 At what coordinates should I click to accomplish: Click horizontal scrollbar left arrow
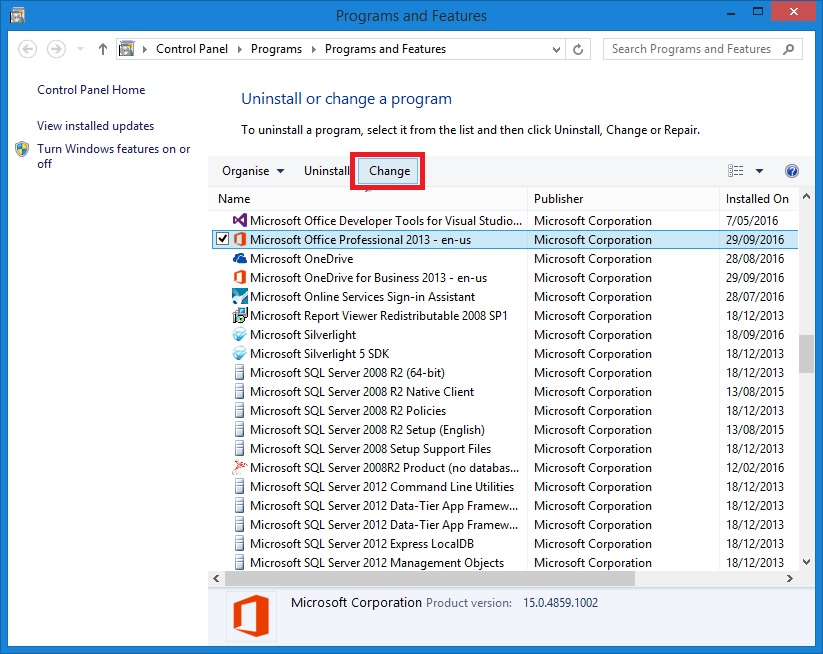click(x=216, y=578)
